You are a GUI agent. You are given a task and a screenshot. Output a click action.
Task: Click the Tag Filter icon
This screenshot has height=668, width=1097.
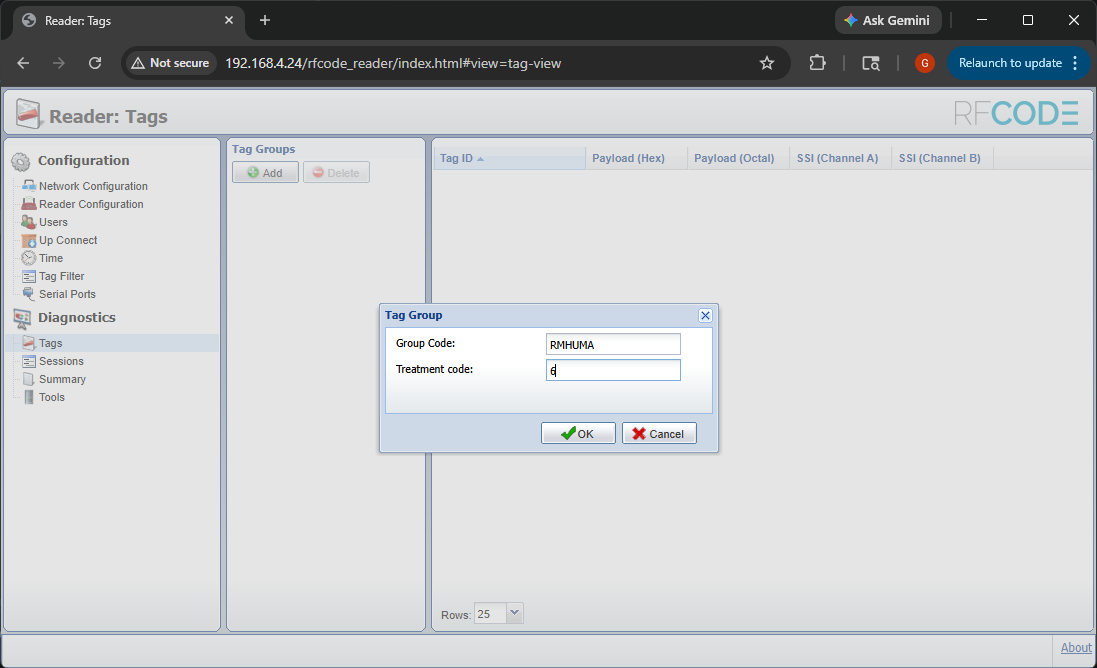29,276
